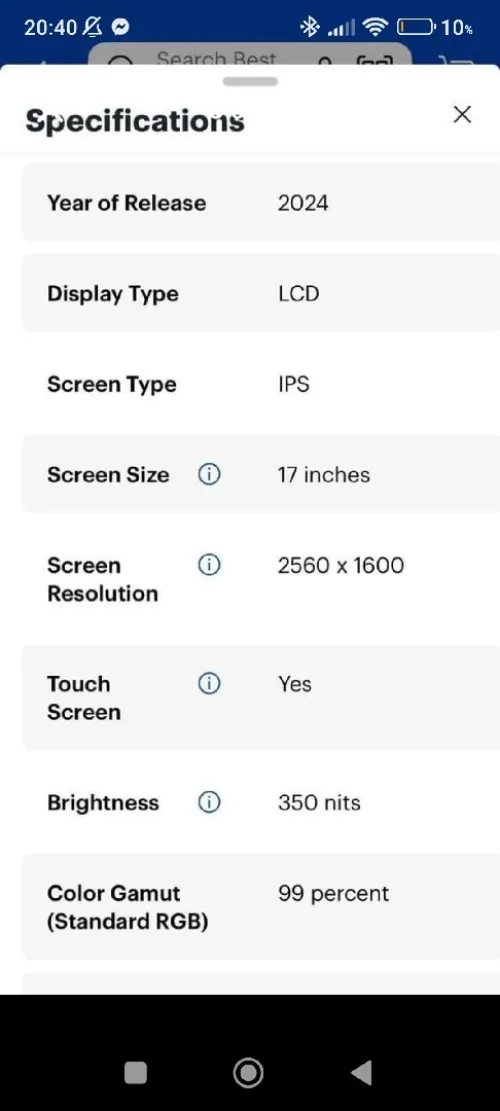Tap the Android recents square button
The width and height of the screenshot is (500, 1111).
click(135, 1073)
